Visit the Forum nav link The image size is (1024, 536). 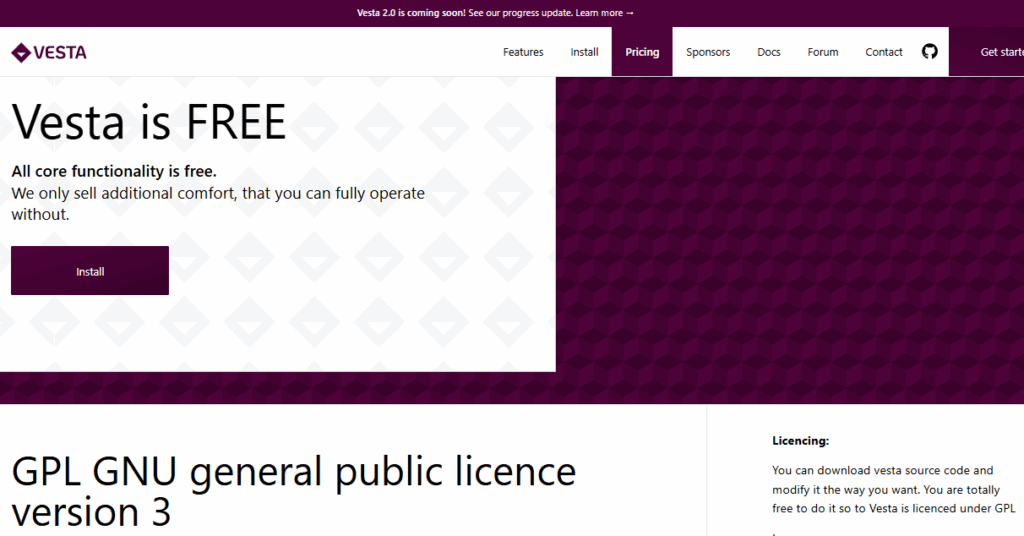823,52
